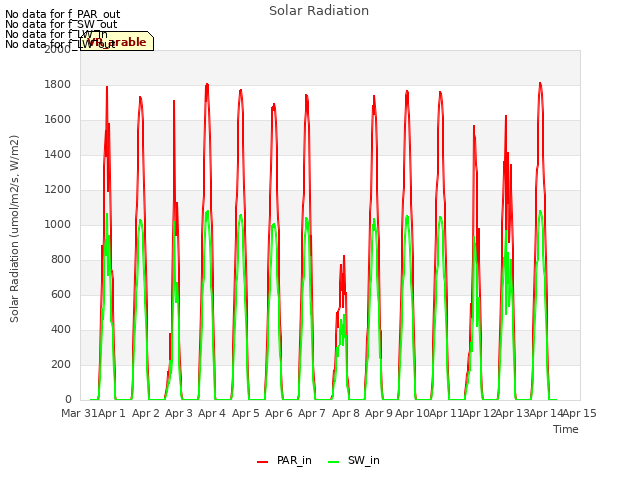Viewport: 640px width, 480px height.
Task: Click the Solar Radiation chart title
Action: pyautogui.click(x=319, y=11)
